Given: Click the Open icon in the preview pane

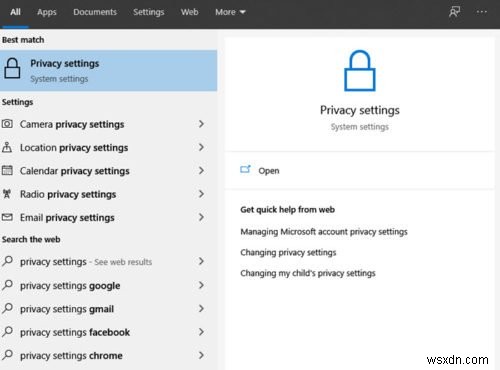Looking at the screenshot, I should pyautogui.click(x=245, y=169).
